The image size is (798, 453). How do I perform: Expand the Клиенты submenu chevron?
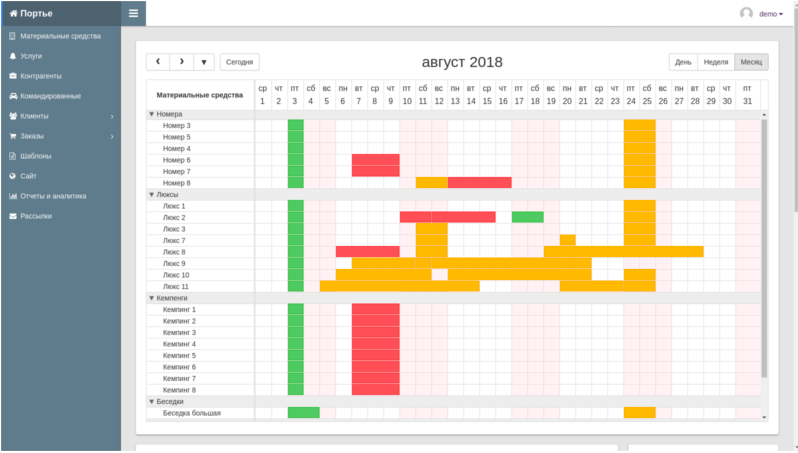pyautogui.click(x=112, y=117)
